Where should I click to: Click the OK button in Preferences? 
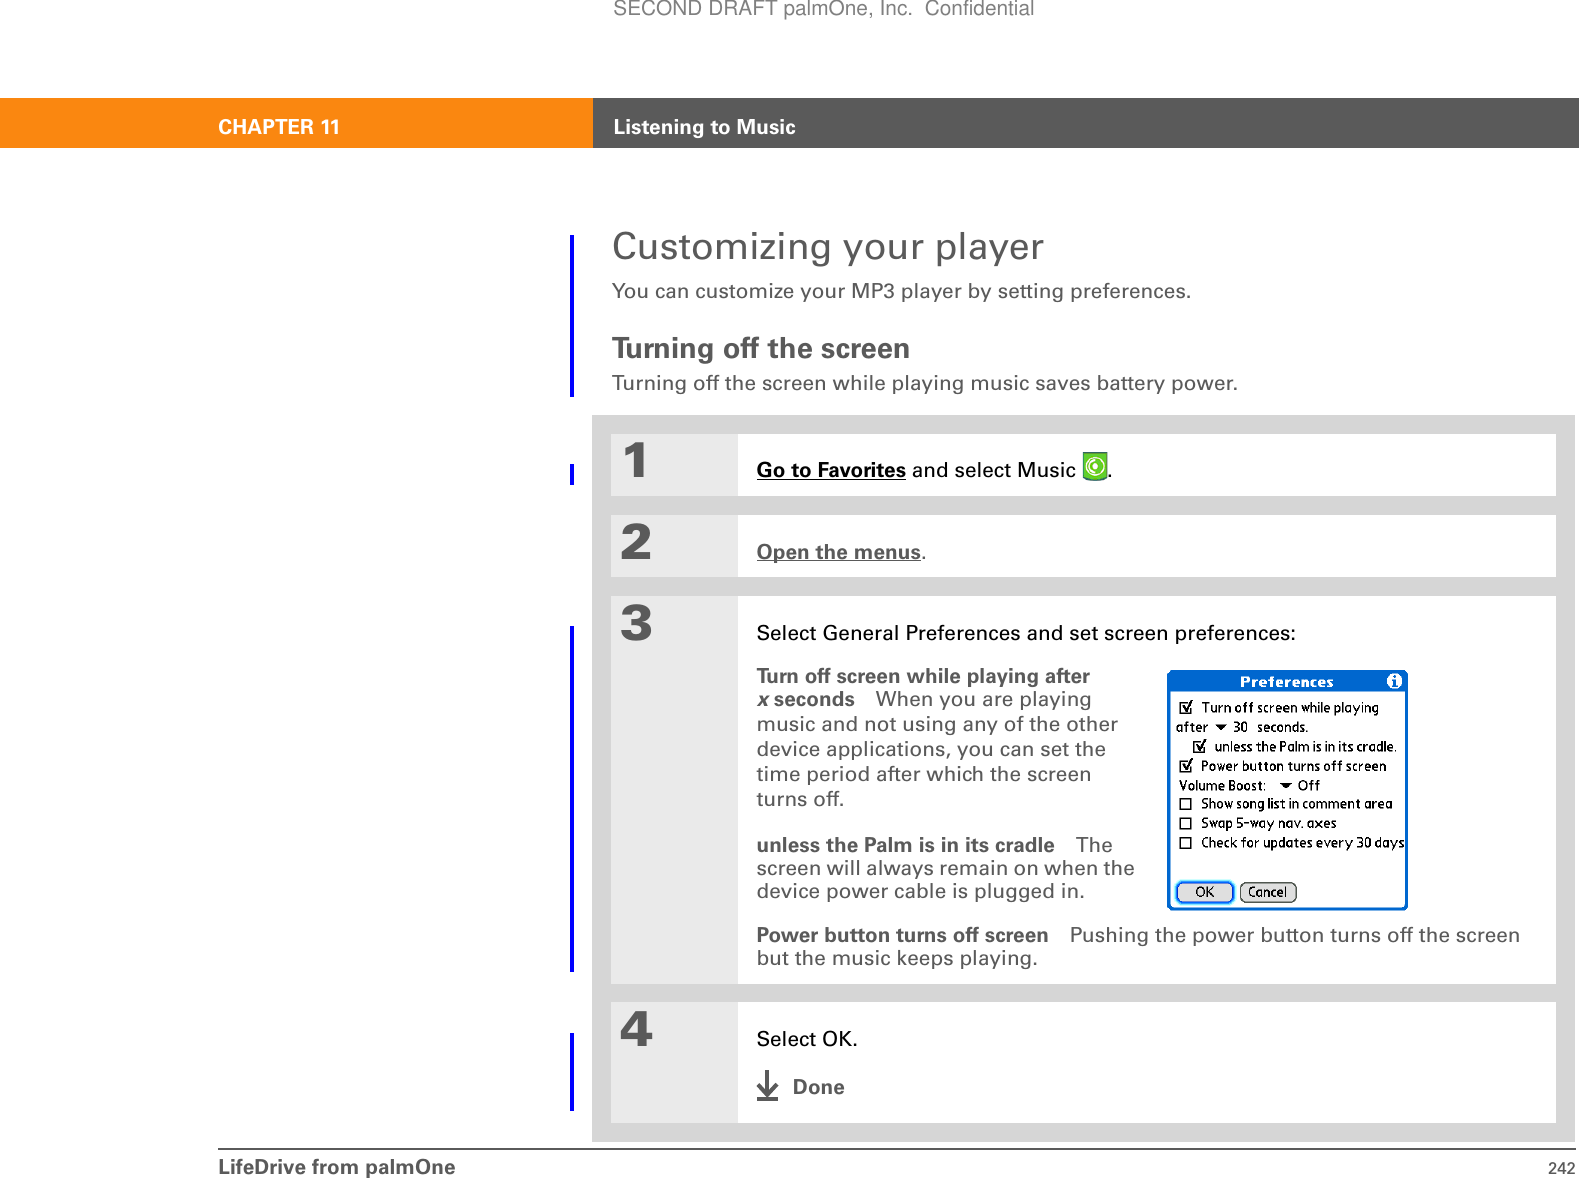pos(1205,892)
